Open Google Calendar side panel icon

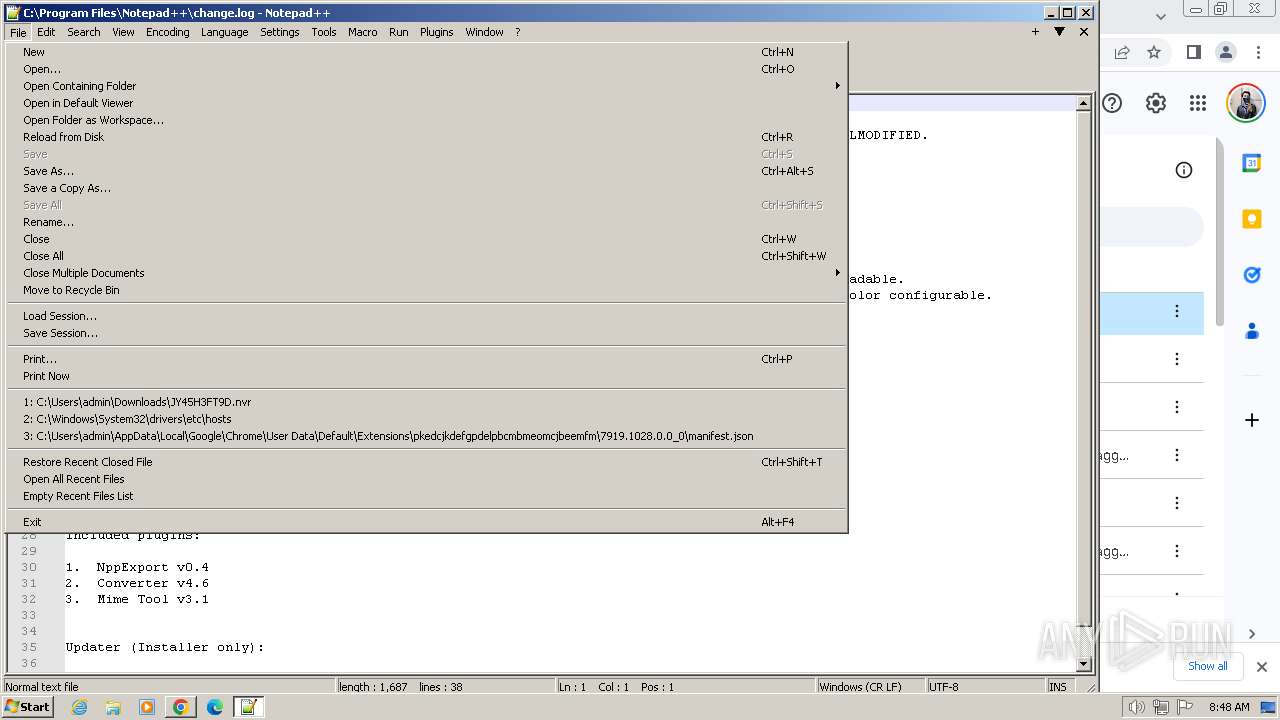pyautogui.click(x=1252, y=163)
